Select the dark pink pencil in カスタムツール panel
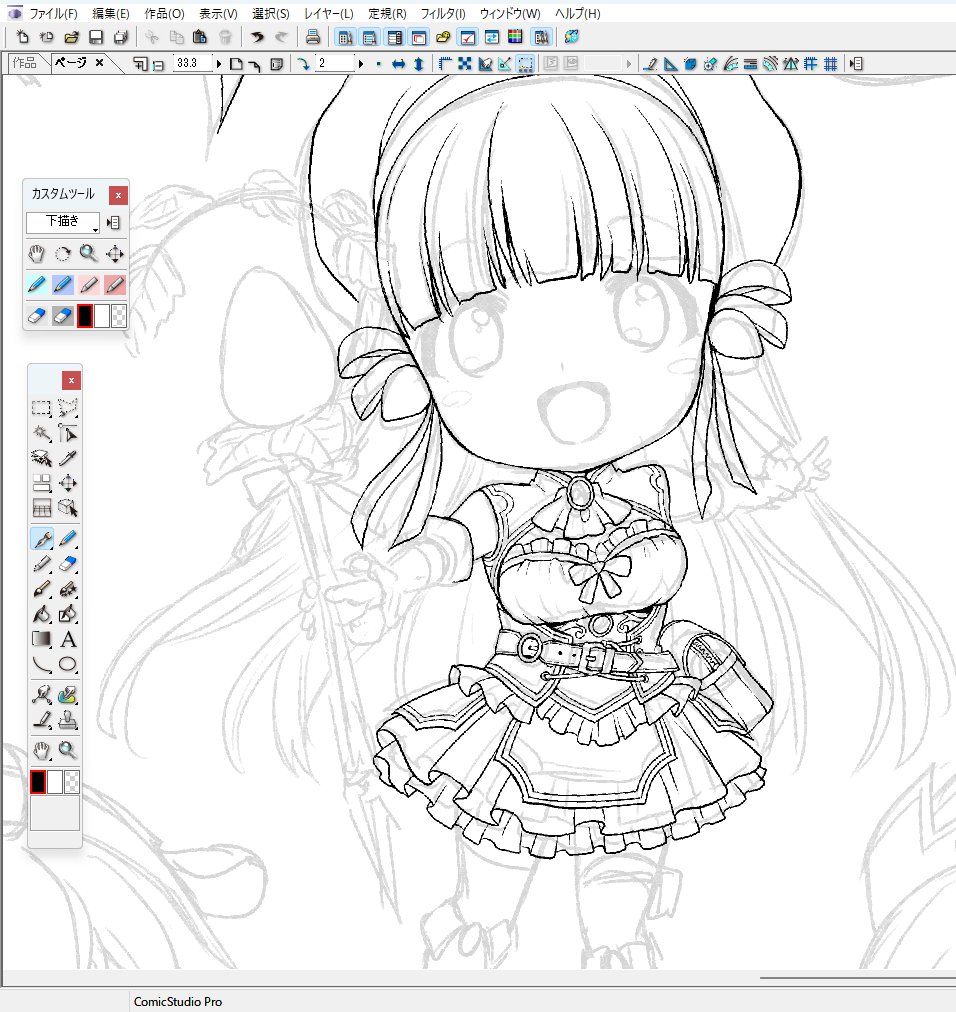The height and width of the screenshot is (1012, 956). (114, 285)
